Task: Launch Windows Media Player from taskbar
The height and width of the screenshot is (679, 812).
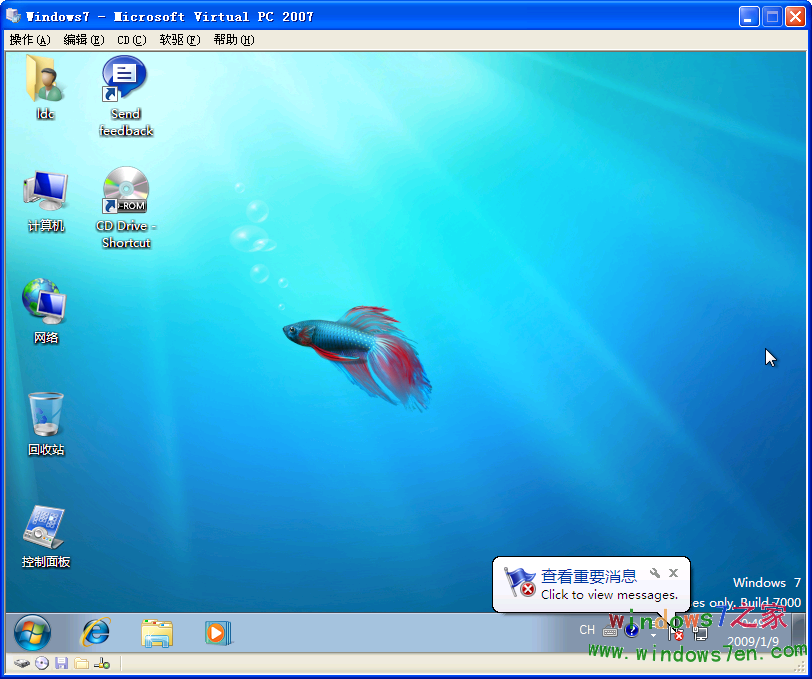Action: click(217, 632)
